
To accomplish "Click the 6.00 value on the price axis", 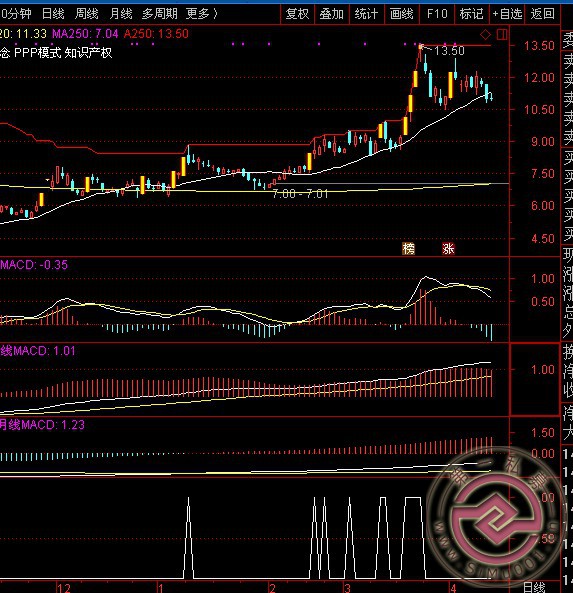I will pos(543,206).
